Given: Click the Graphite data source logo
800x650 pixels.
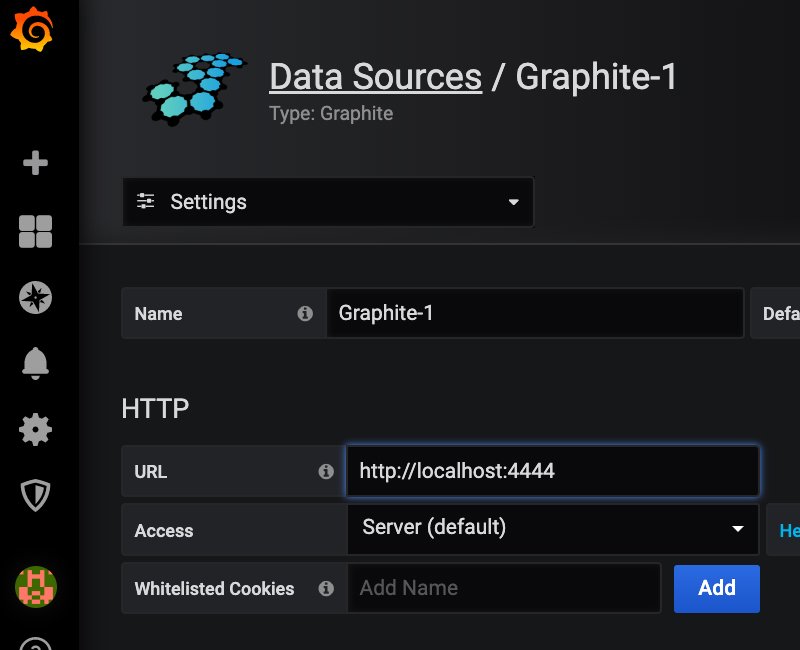Looking at the screenshot, I should (x=196, y=85).
